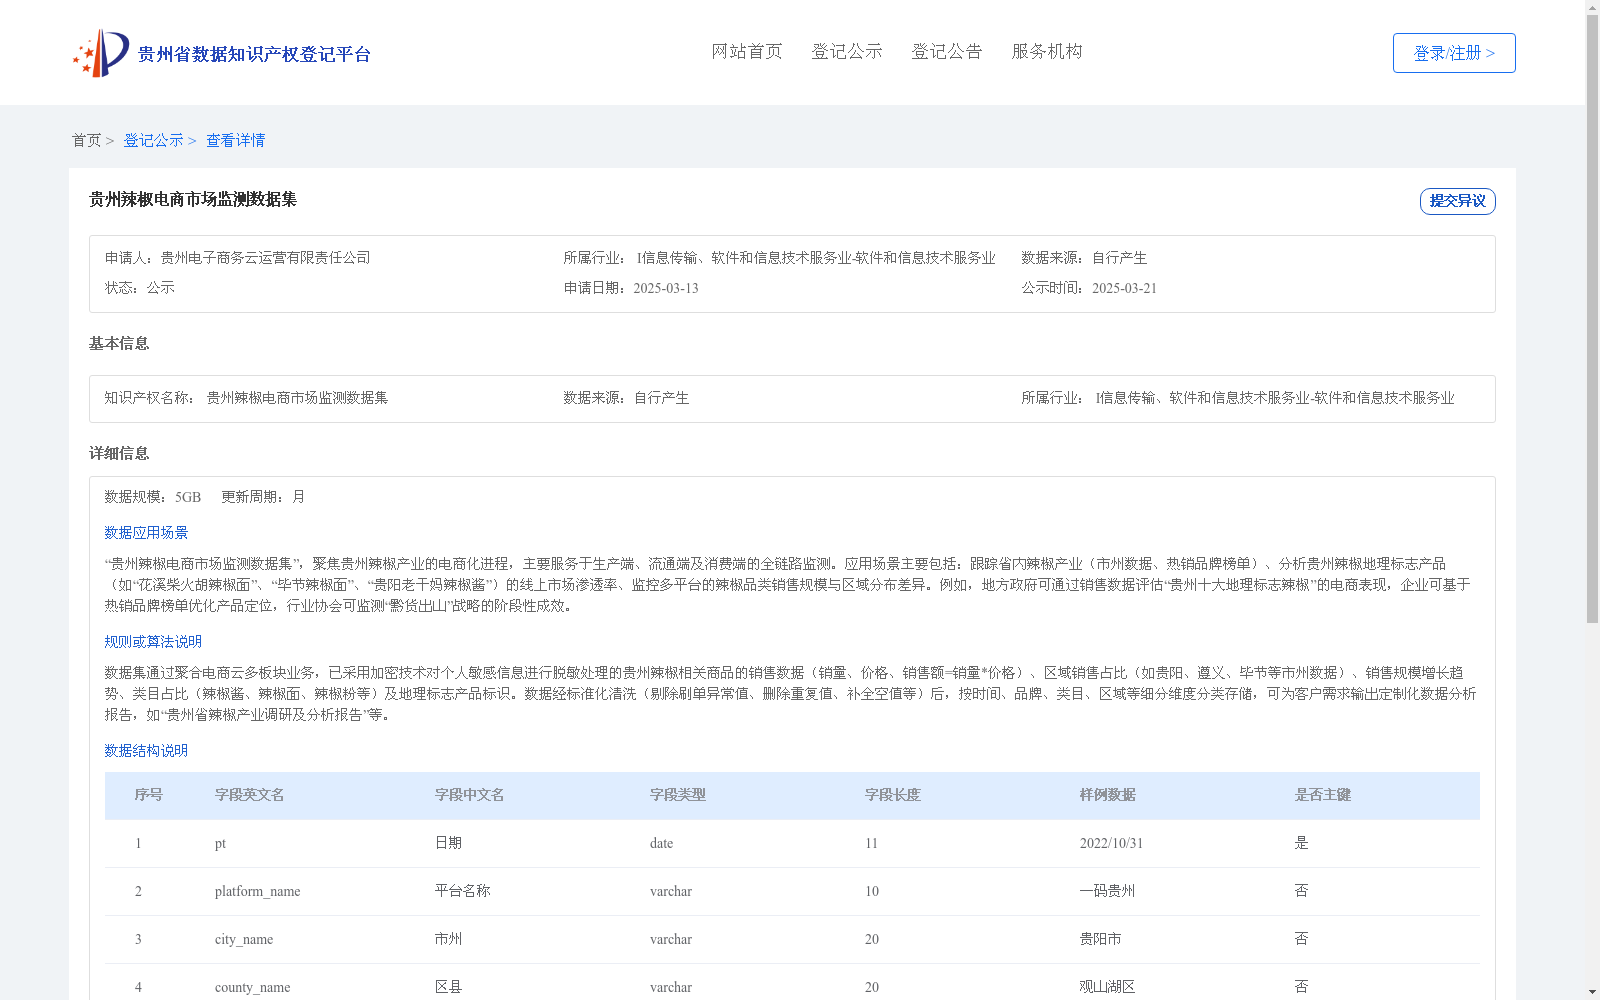
Task: Open the 网站首页 menu item
Action: [x=747, y=52]
